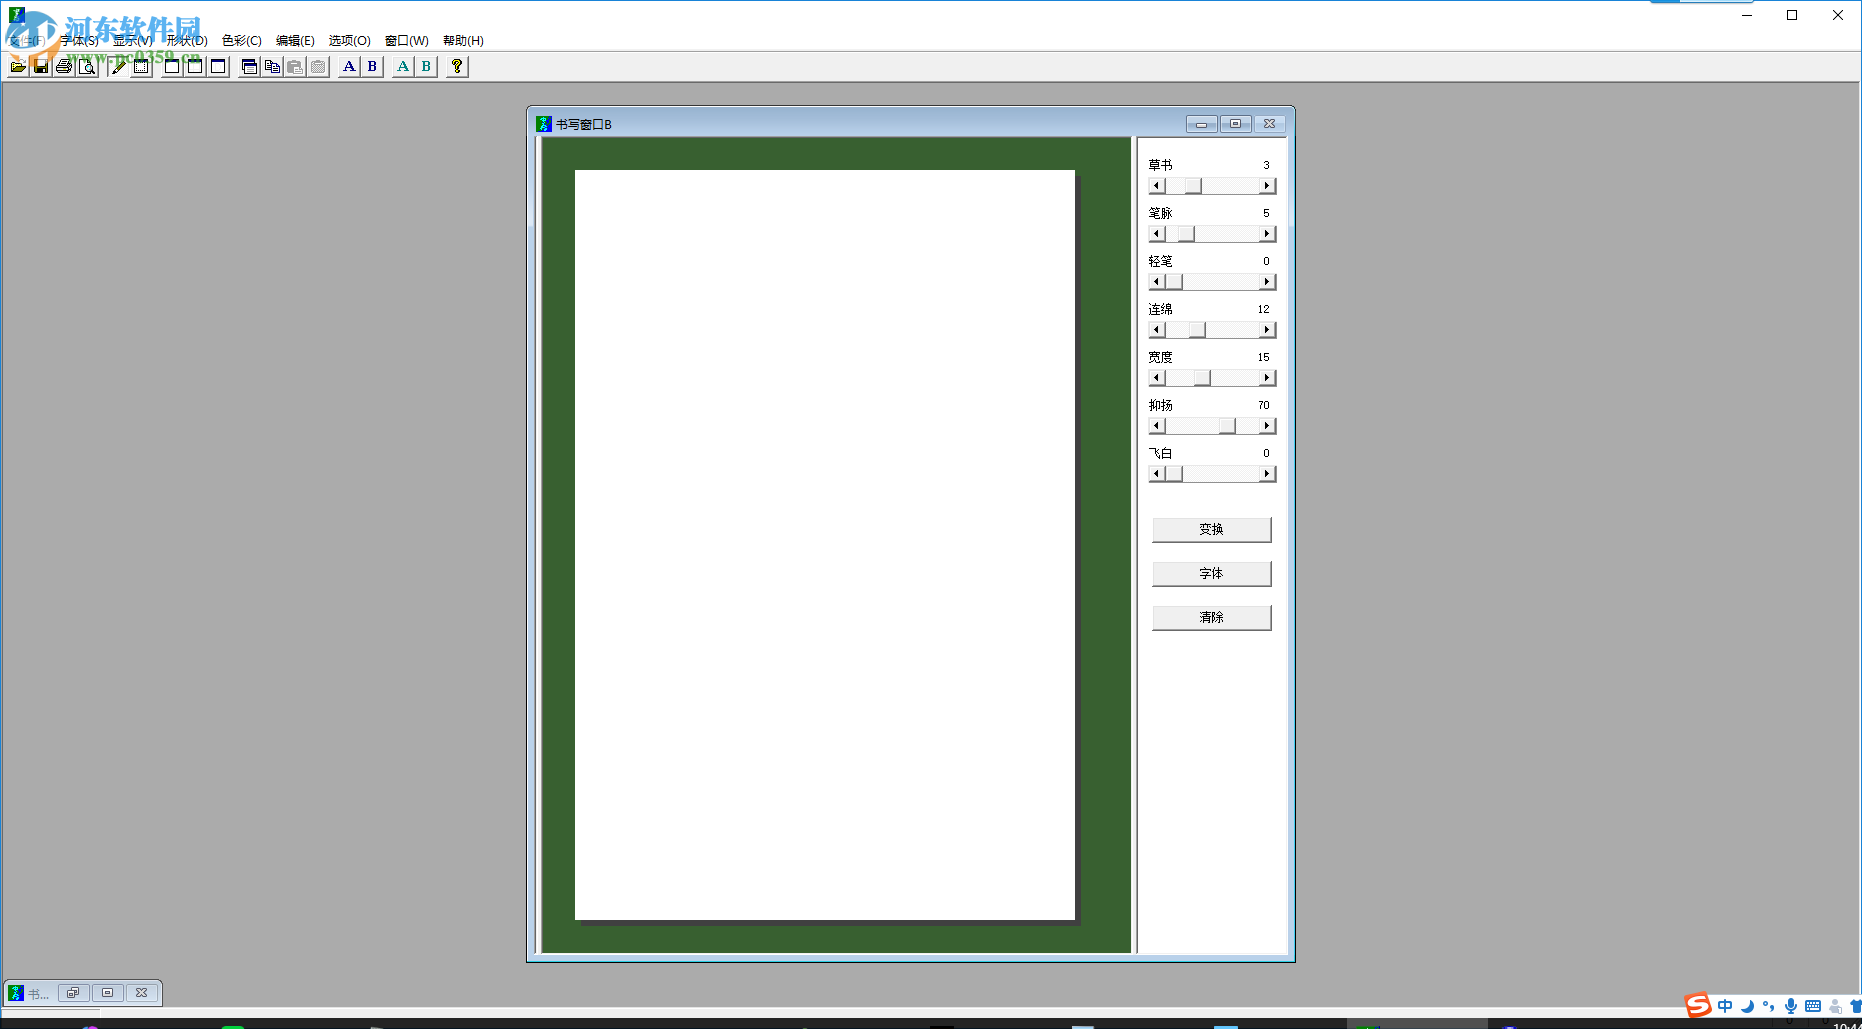Open the 色彩(C) menu

(x=241, y=41)
